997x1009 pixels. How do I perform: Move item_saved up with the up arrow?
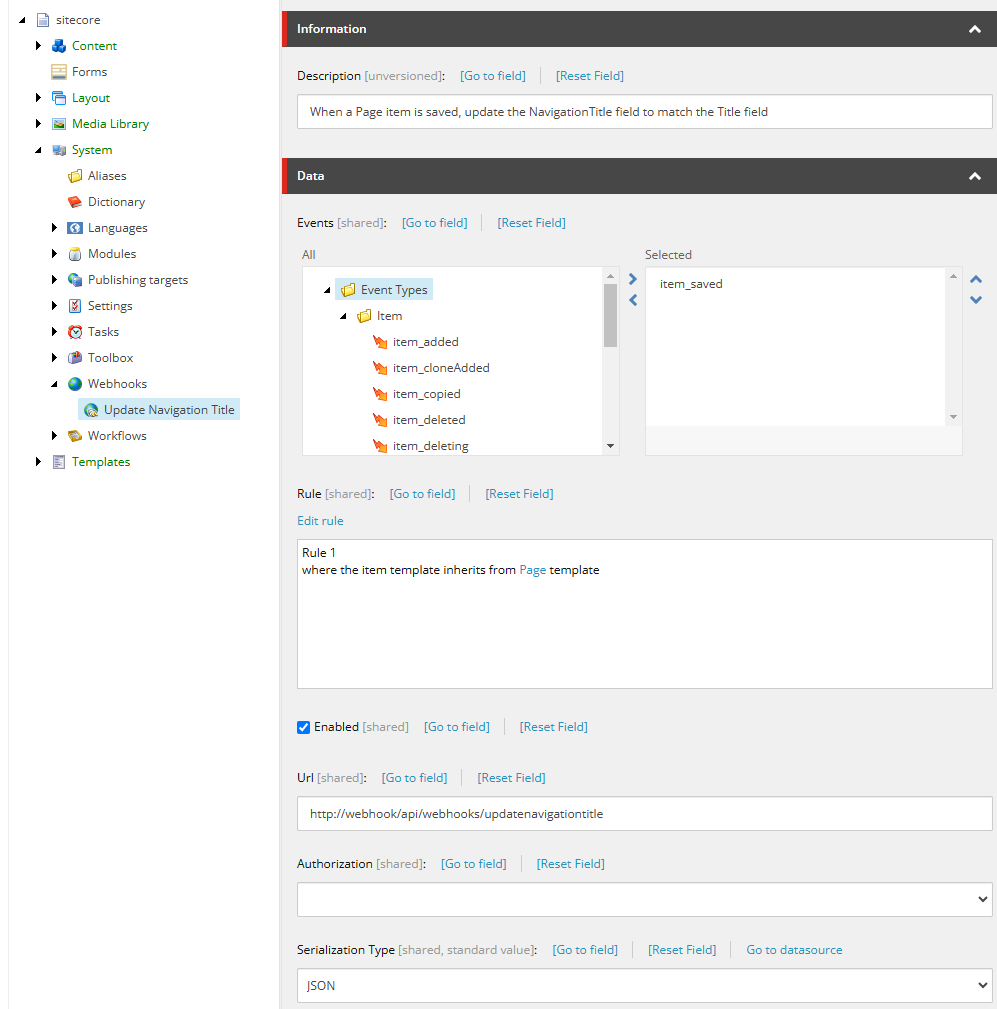pos(976,280)
